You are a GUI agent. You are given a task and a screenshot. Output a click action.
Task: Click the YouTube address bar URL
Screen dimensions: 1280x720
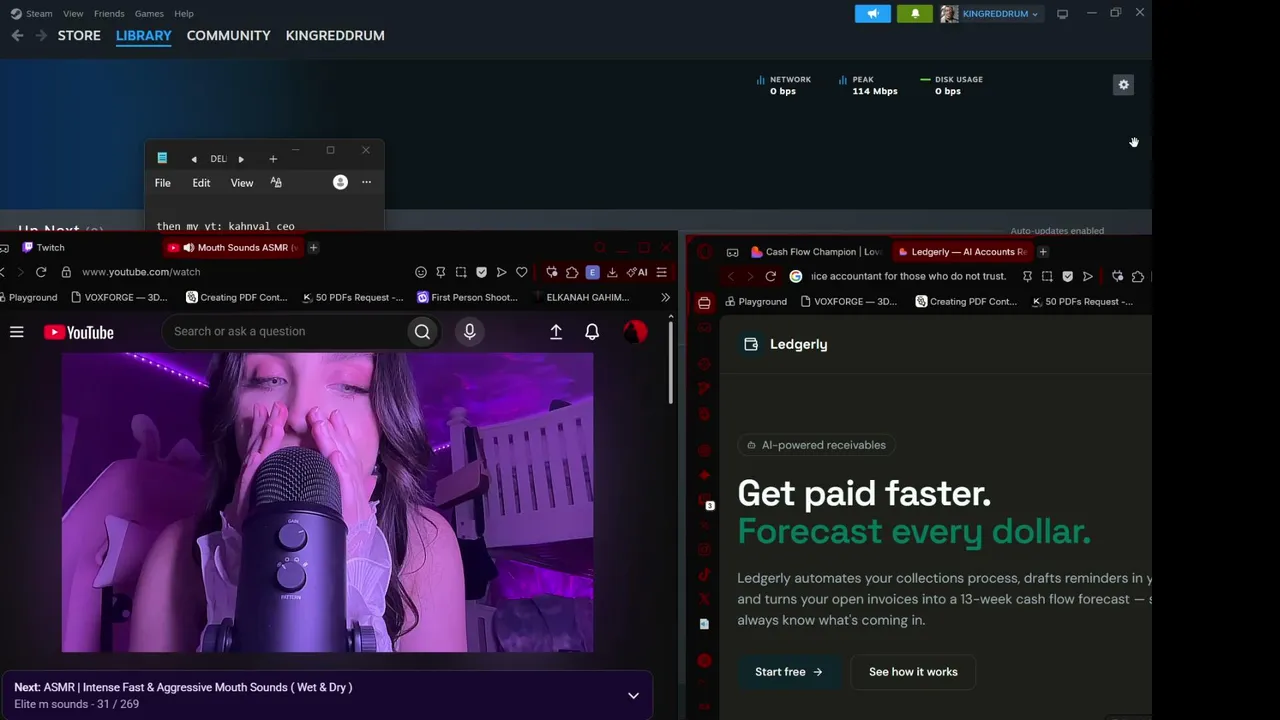point(141,272)
